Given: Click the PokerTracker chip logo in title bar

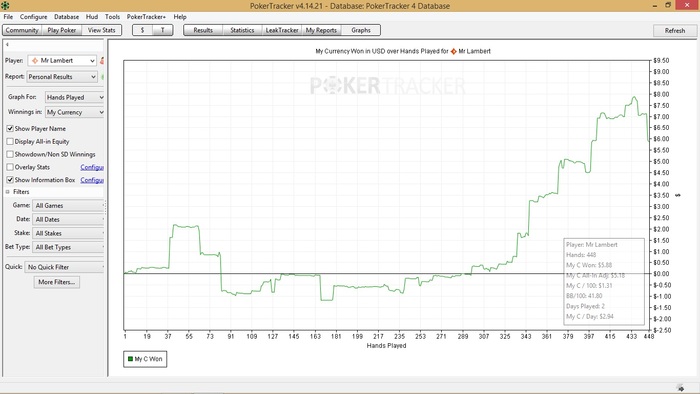Looking at the screenshot, I should click(x=5, y=5).
